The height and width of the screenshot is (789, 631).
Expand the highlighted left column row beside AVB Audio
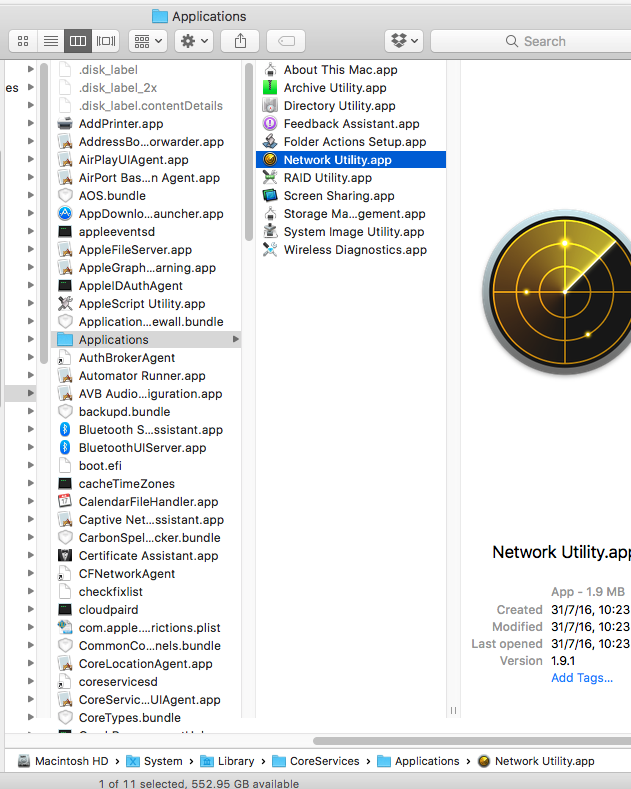coord(31,393)
